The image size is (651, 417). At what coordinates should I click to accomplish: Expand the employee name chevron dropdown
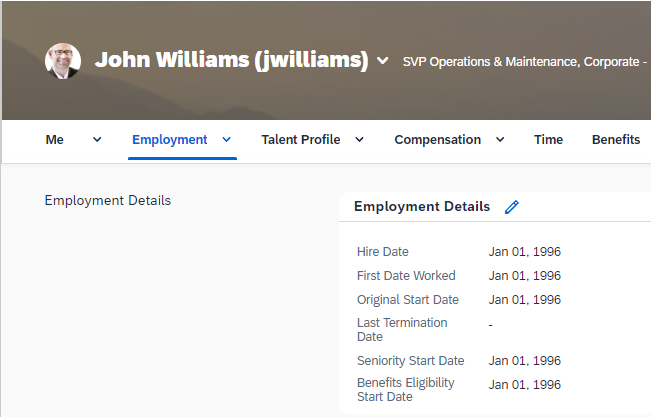382,61
